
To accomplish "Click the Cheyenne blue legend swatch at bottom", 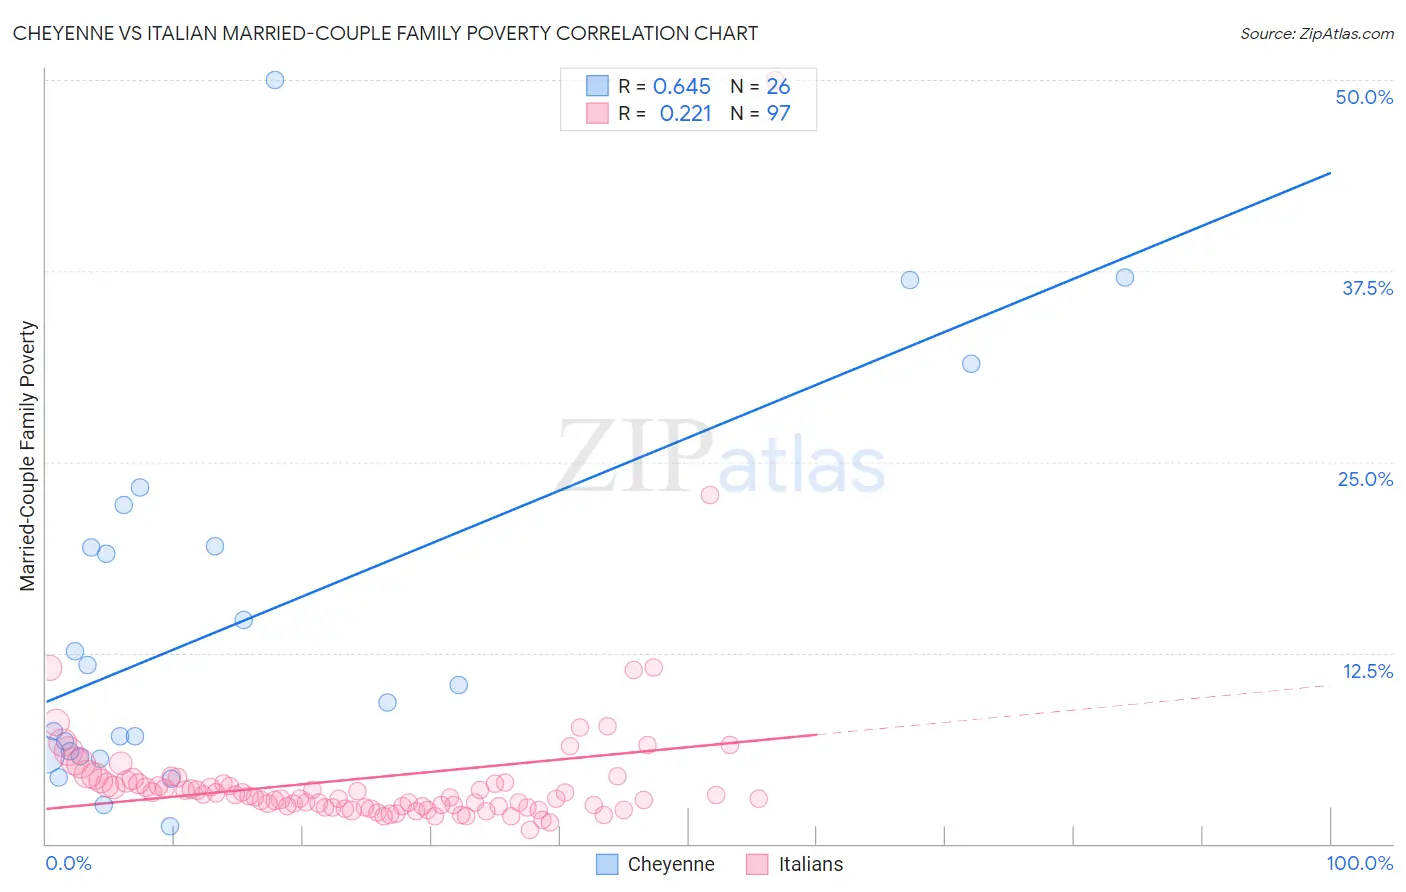I will [x=607, y=864].
